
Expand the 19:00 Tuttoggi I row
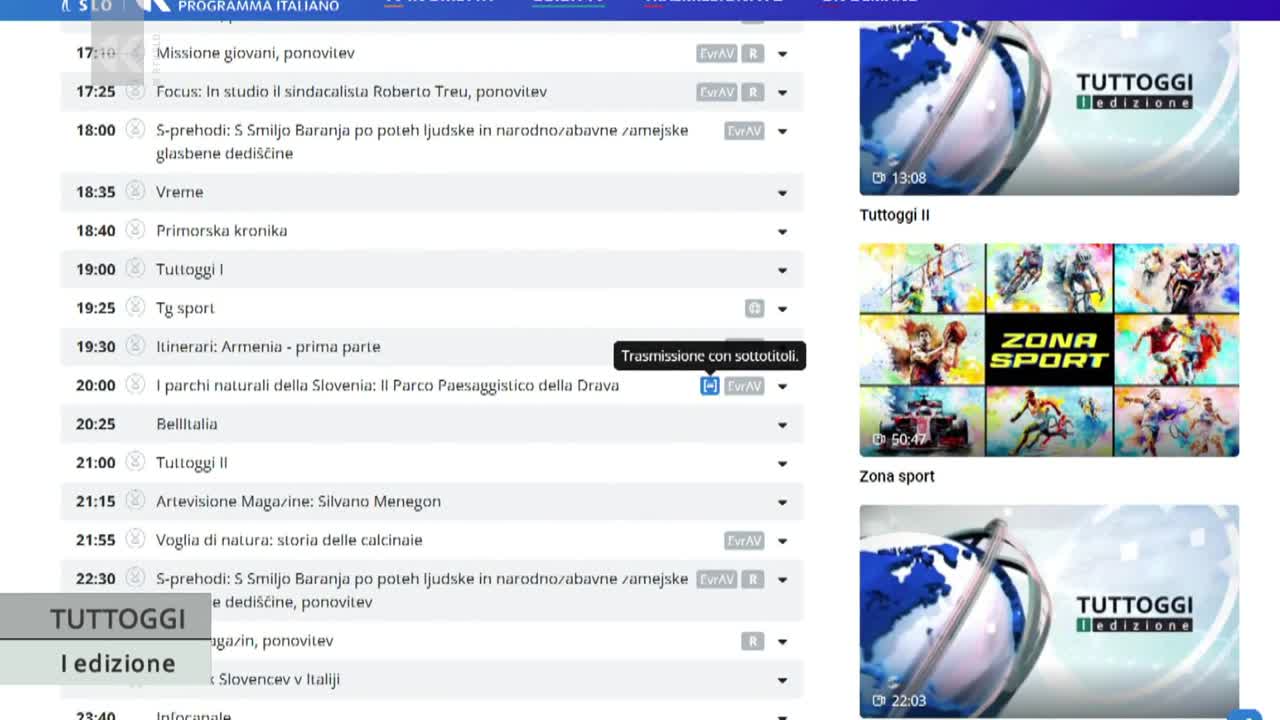[x=782, y=270]
